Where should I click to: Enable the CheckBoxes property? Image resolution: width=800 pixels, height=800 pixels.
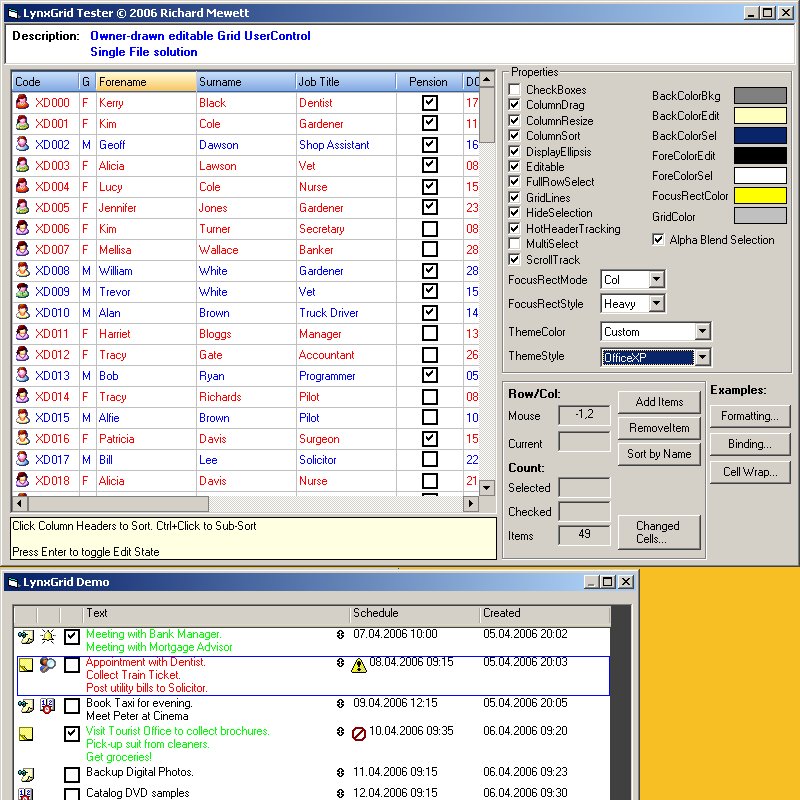[514, 90]
